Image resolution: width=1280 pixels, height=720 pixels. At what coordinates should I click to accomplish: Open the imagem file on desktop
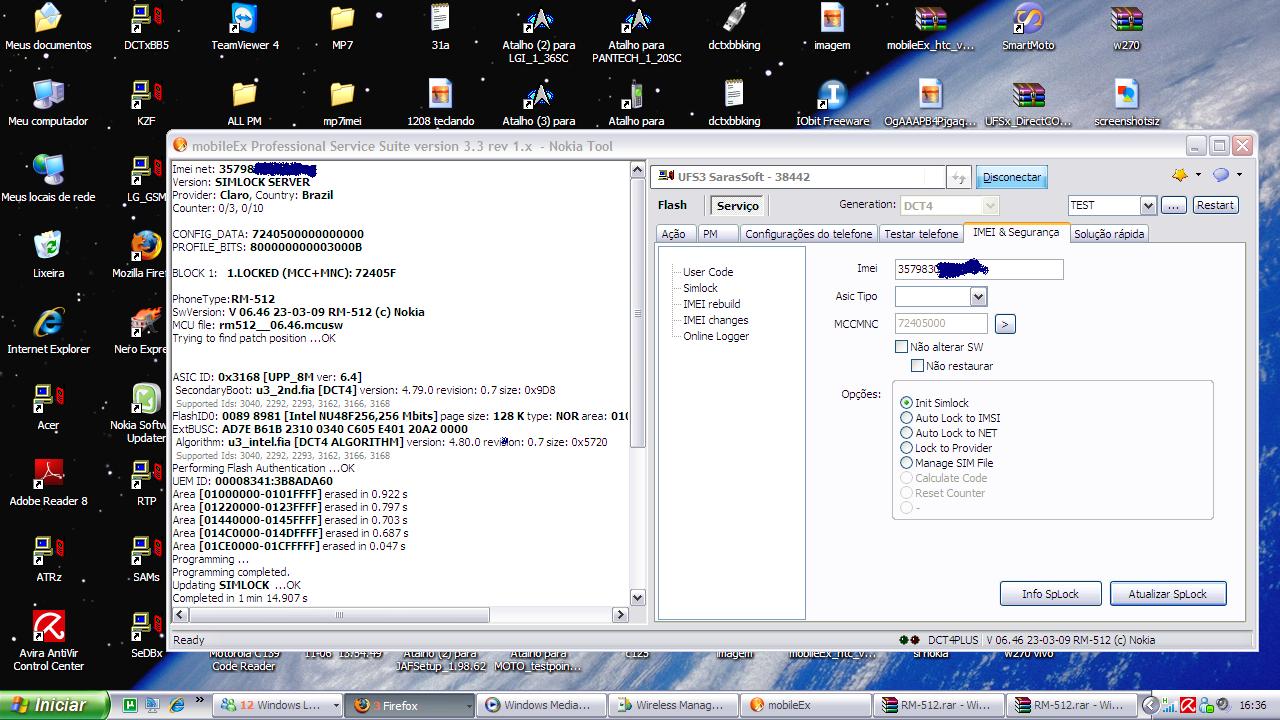click(832, 27)
